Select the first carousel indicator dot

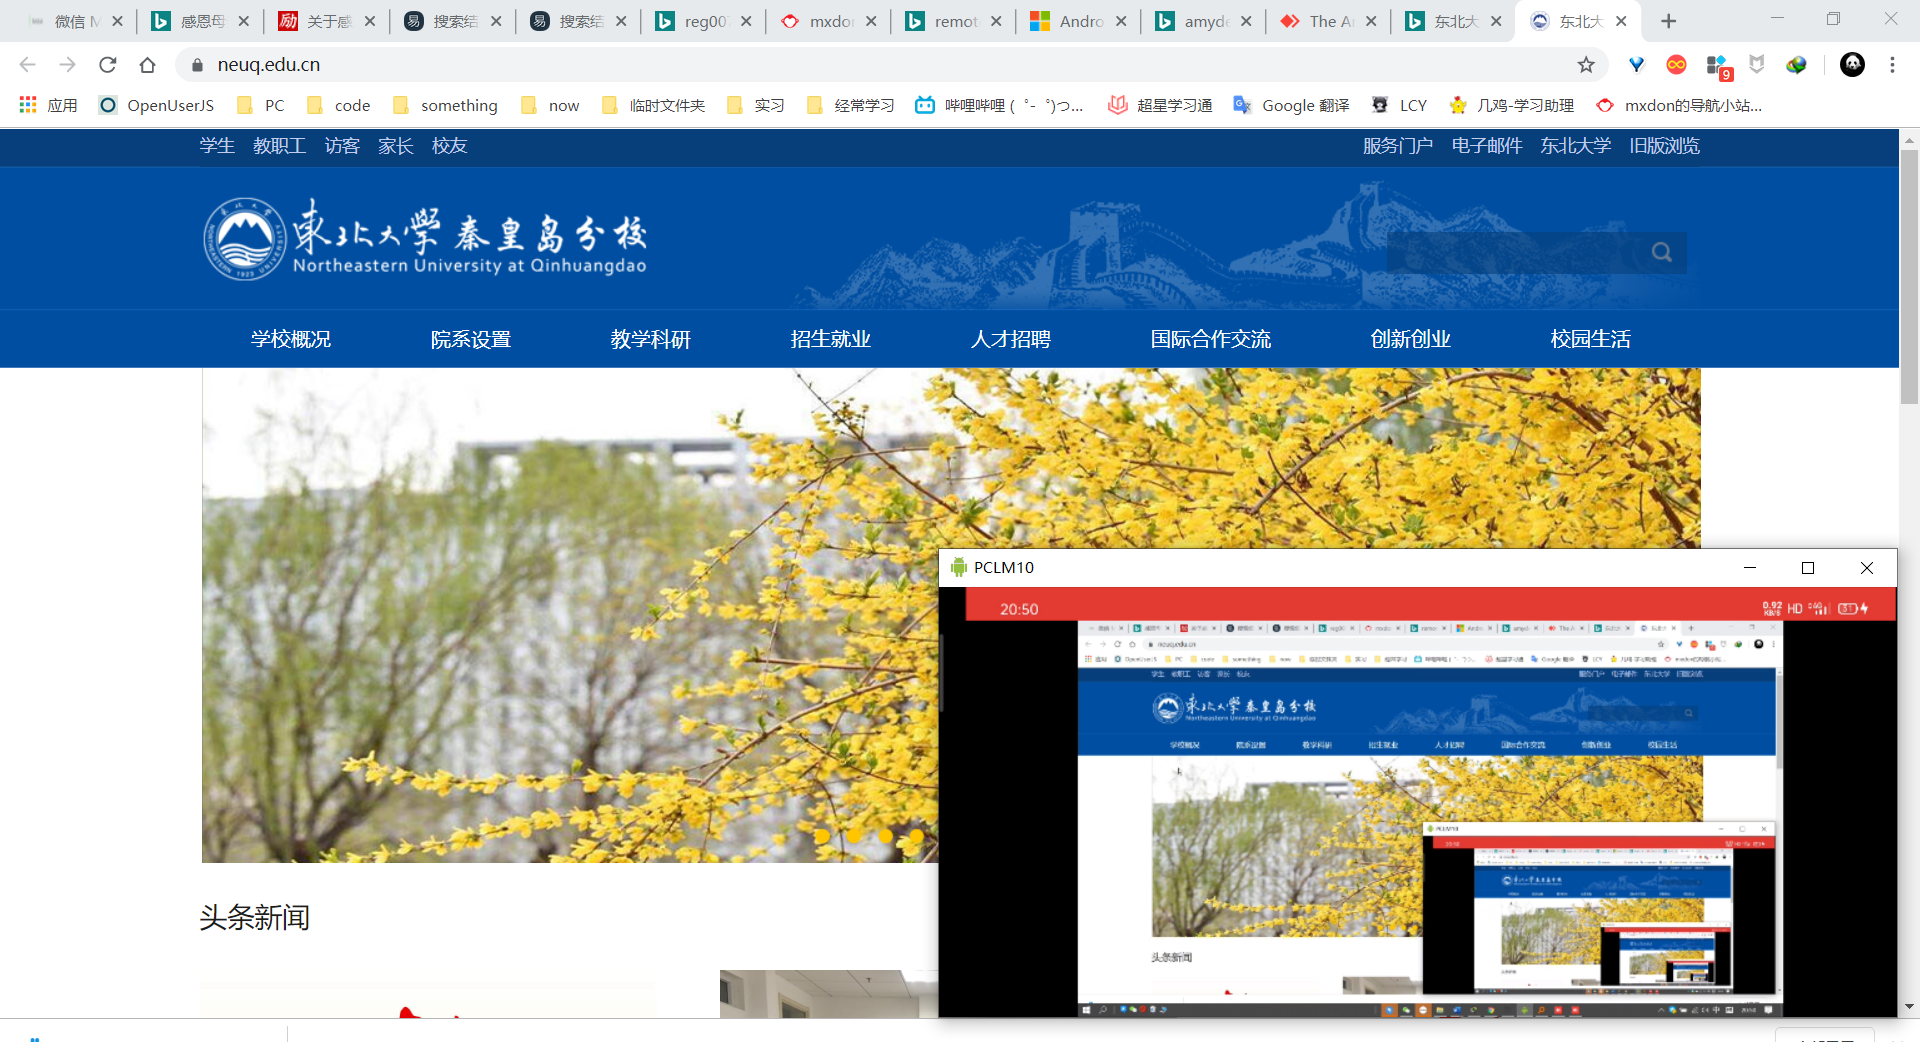point(822,836)
